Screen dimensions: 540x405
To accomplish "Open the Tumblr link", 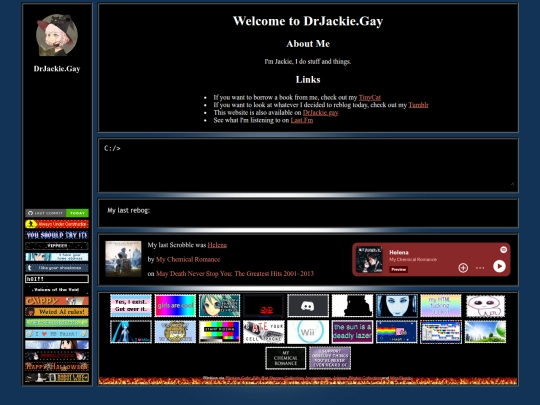I will [x=418, y=105].
